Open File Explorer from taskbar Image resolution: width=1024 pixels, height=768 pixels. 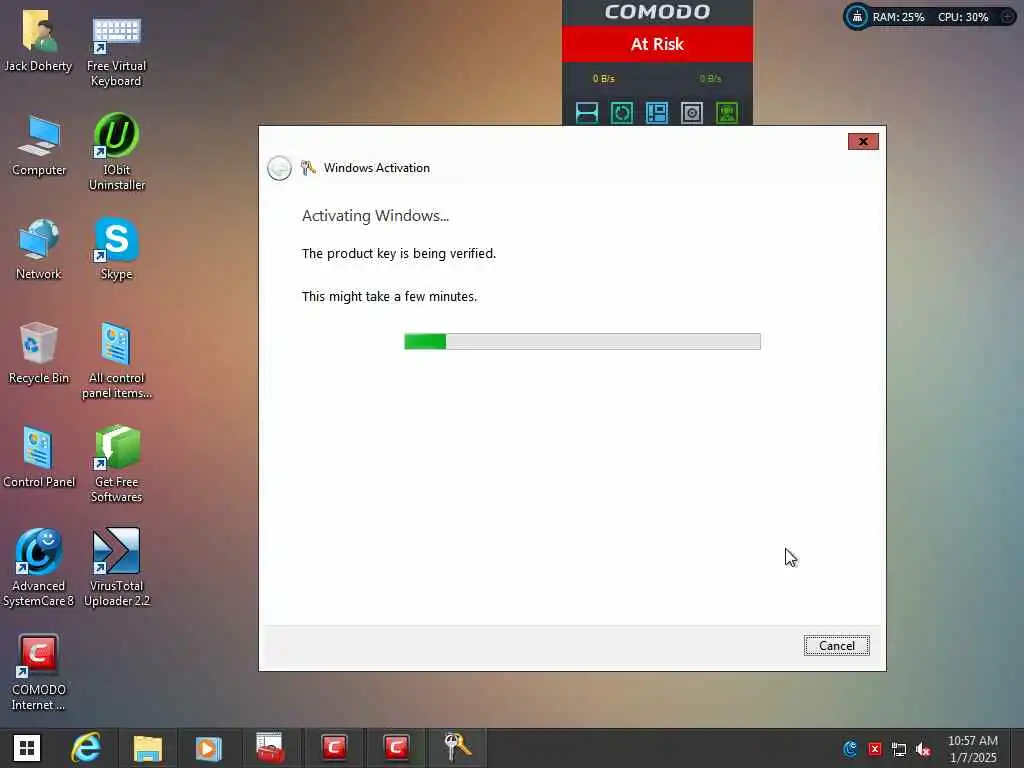point(148,748)
